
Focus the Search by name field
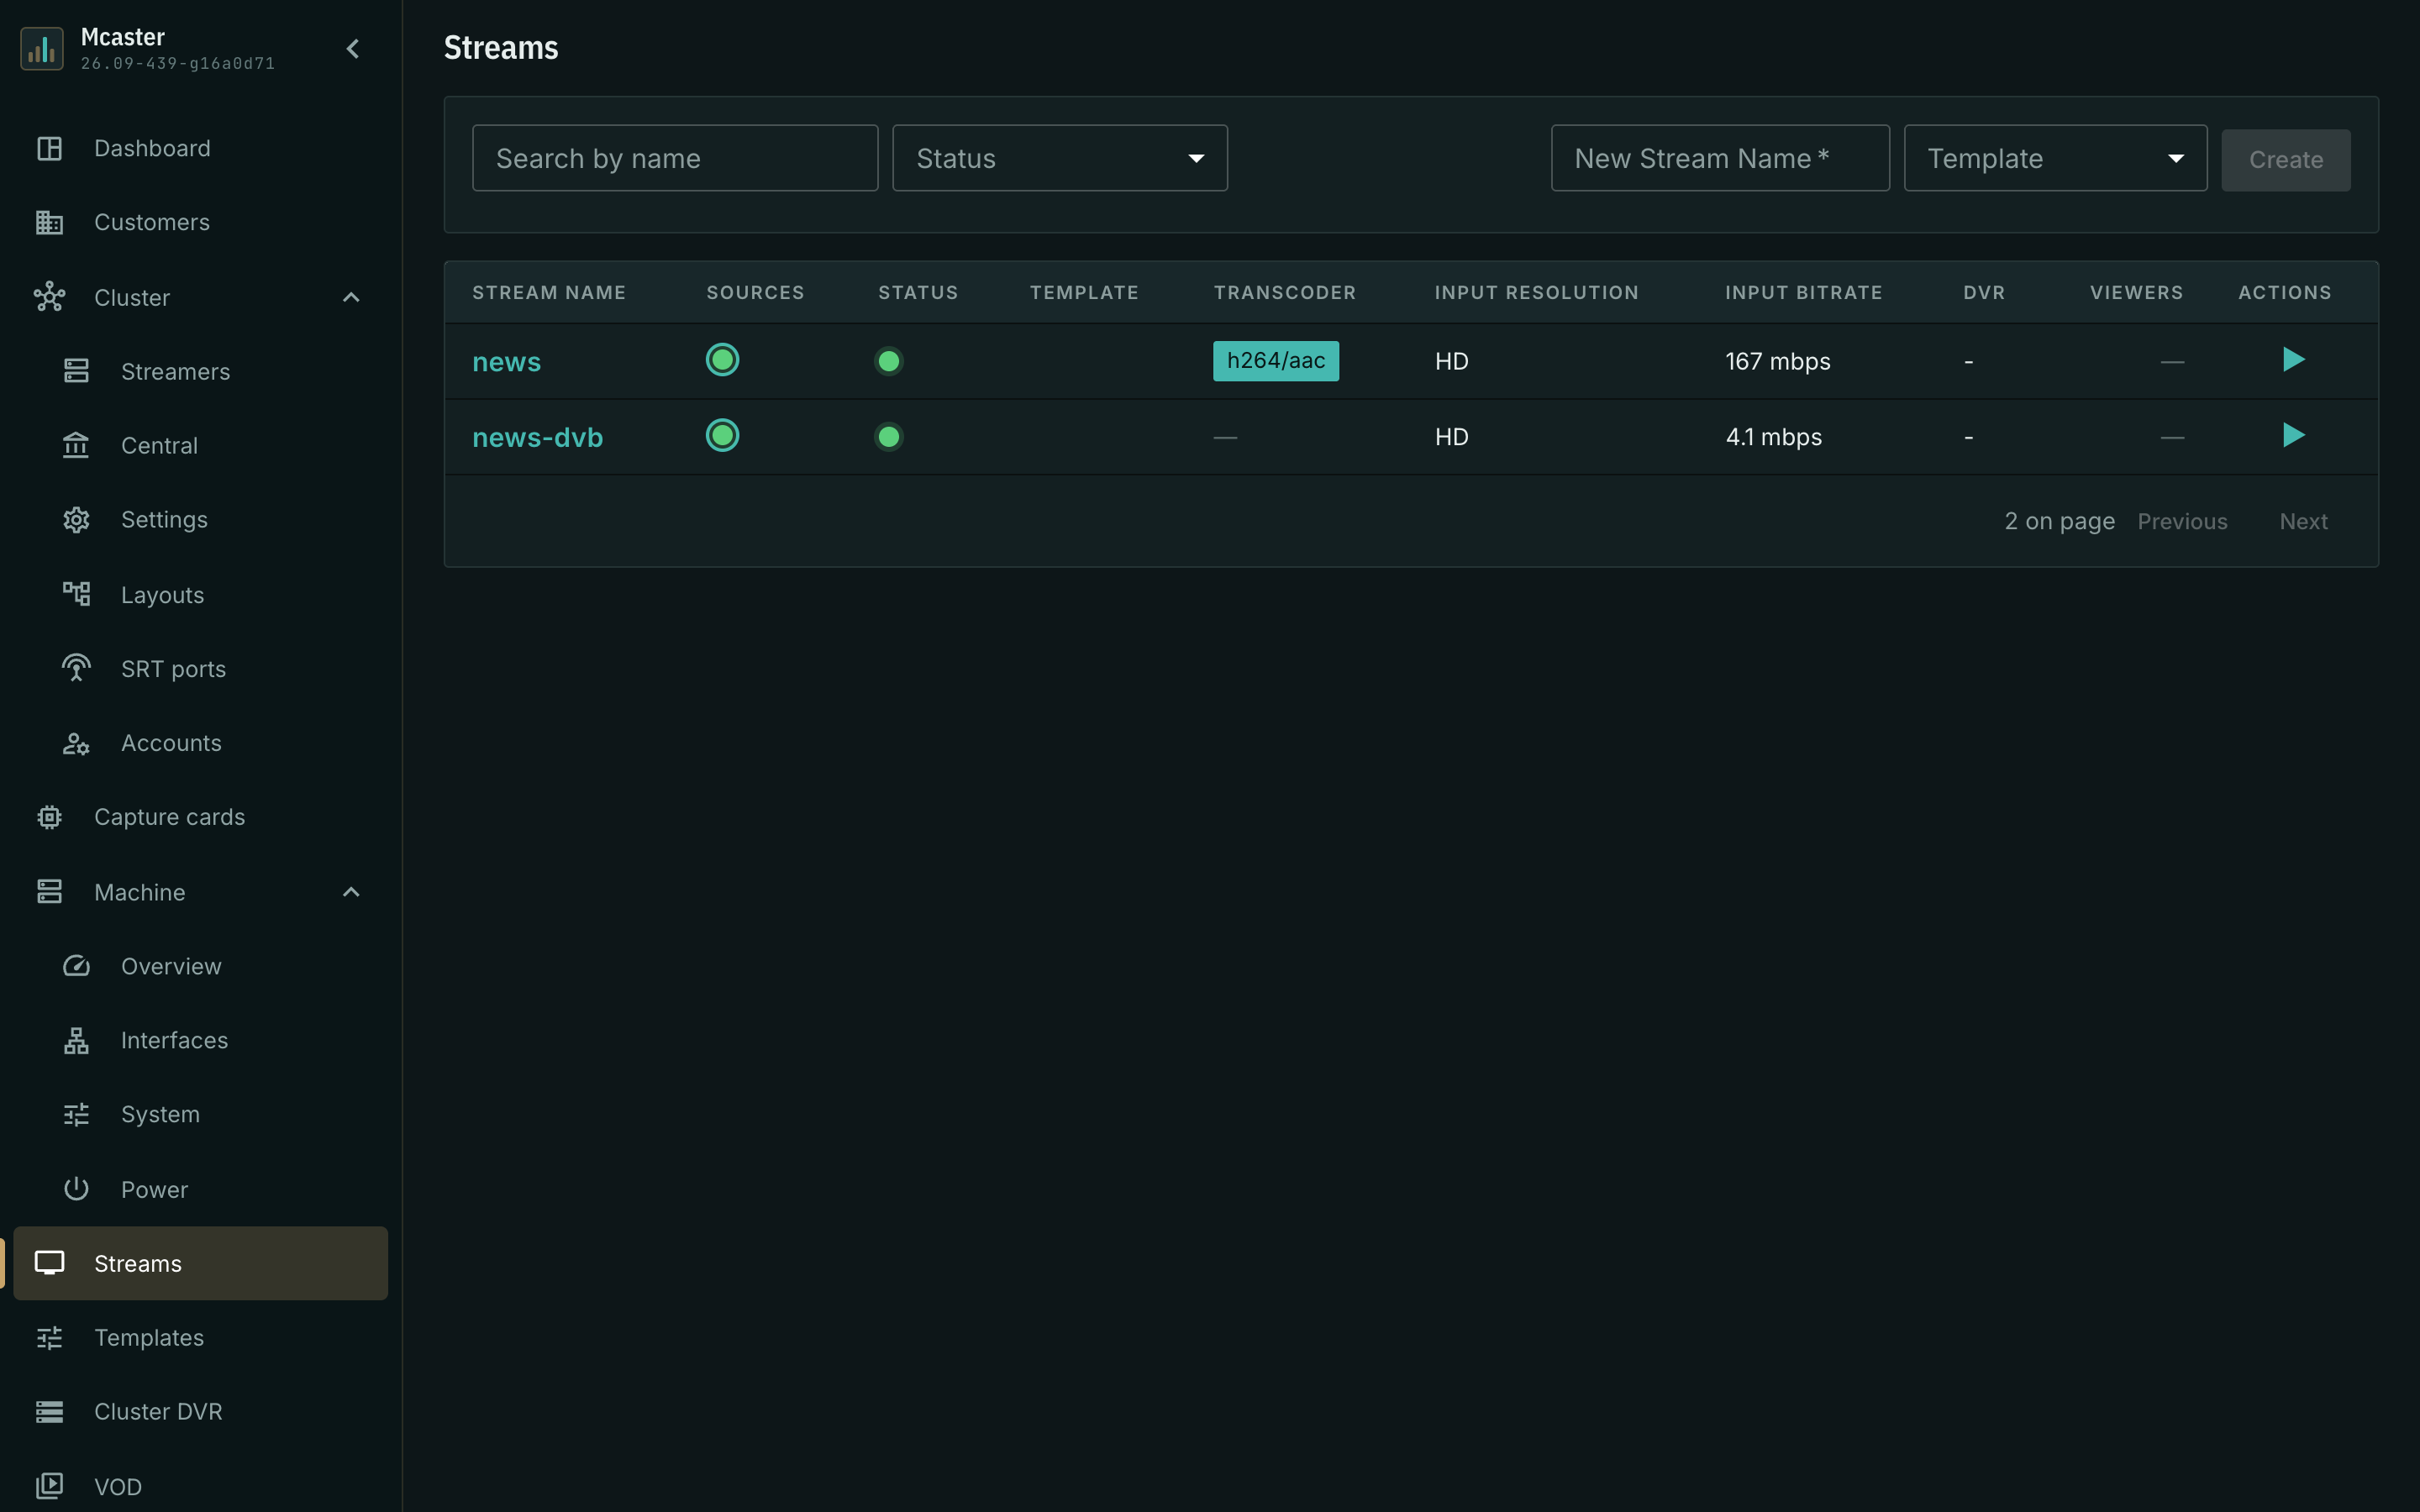tap(675, 158)
